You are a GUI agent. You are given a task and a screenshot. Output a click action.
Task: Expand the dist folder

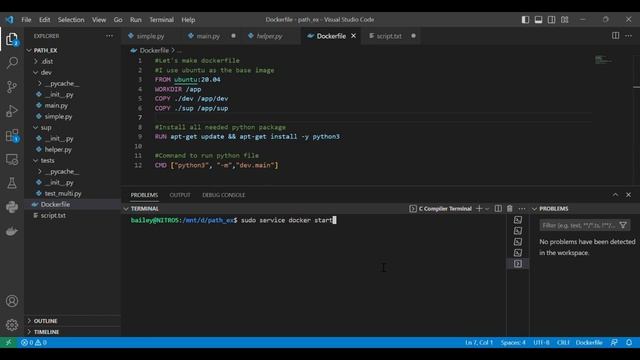[x=36, y=61]
